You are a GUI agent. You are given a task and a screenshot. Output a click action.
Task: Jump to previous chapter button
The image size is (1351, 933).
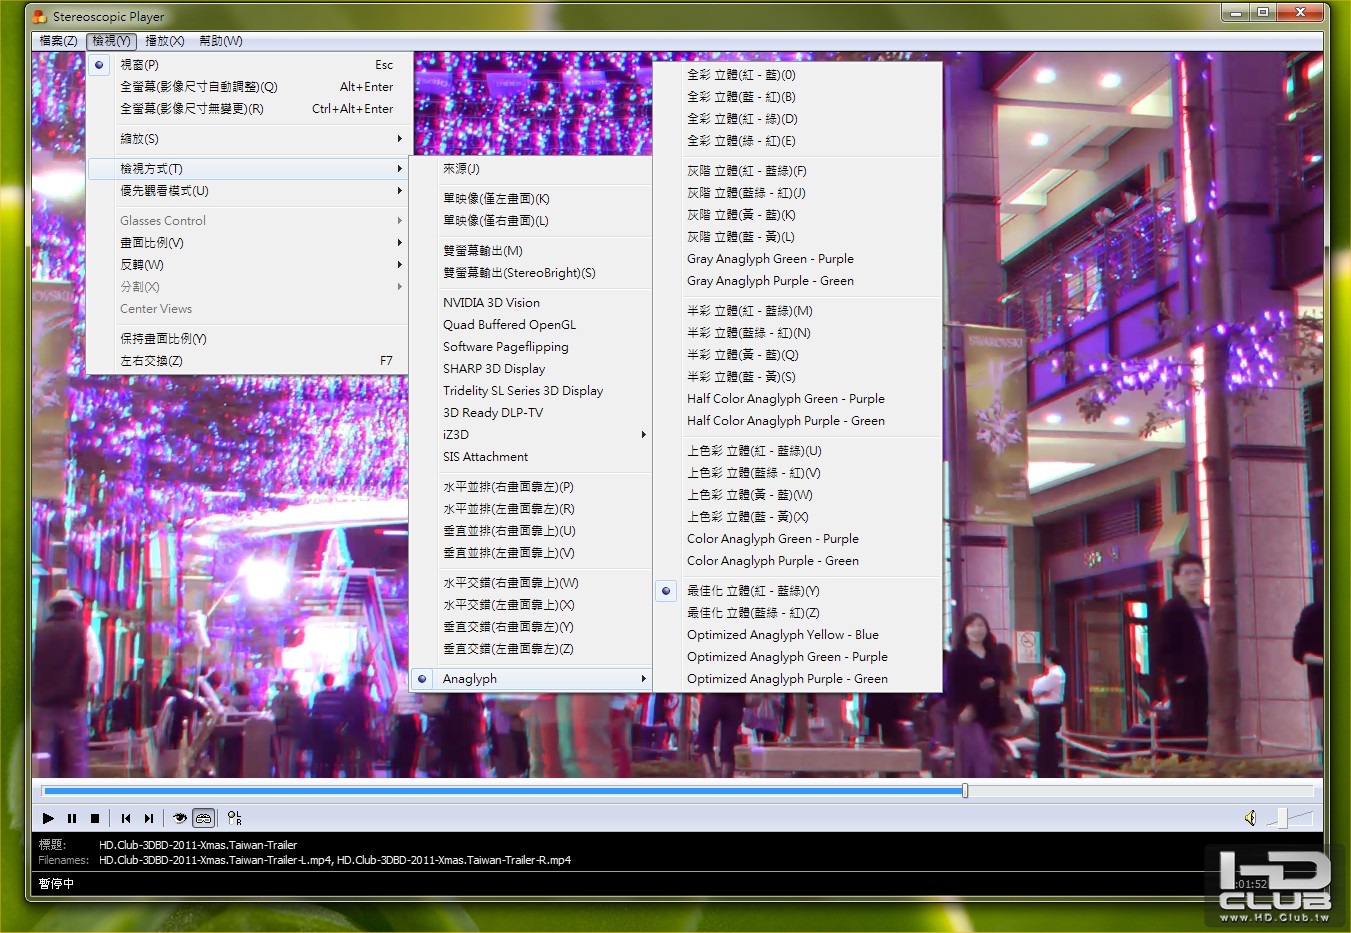pos(126,818)
